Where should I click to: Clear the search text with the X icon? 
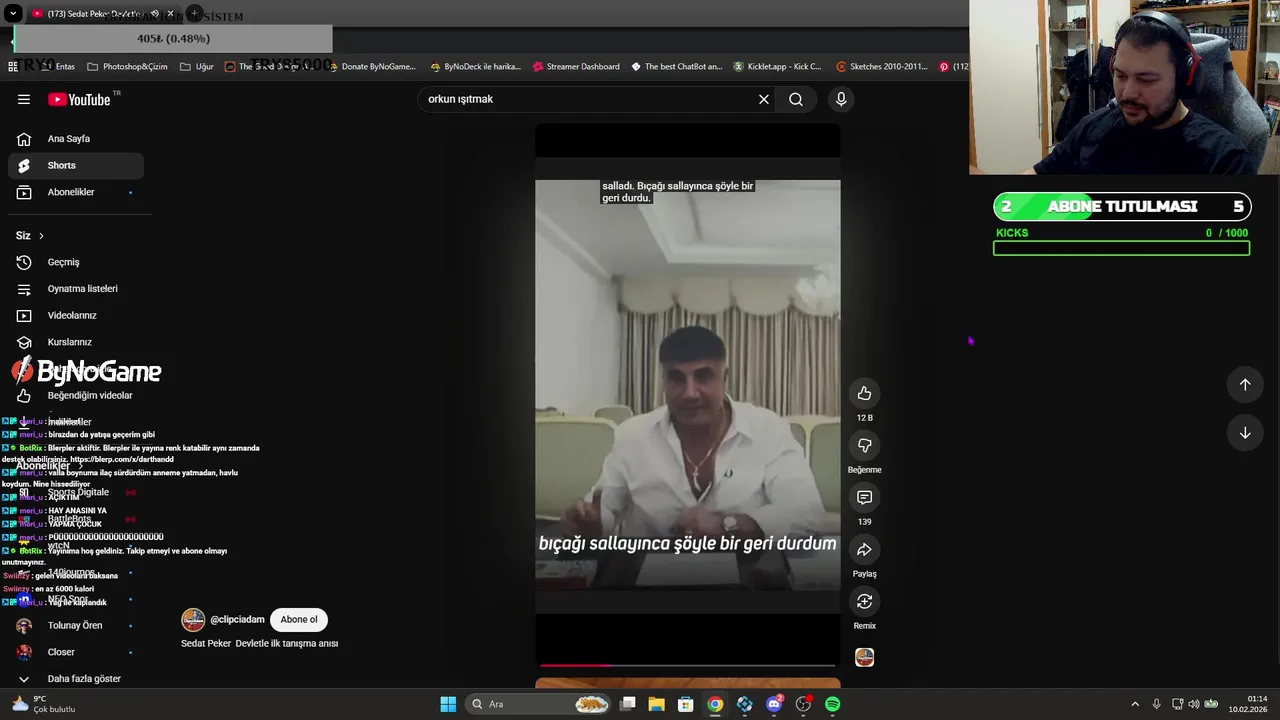[764, 99]
